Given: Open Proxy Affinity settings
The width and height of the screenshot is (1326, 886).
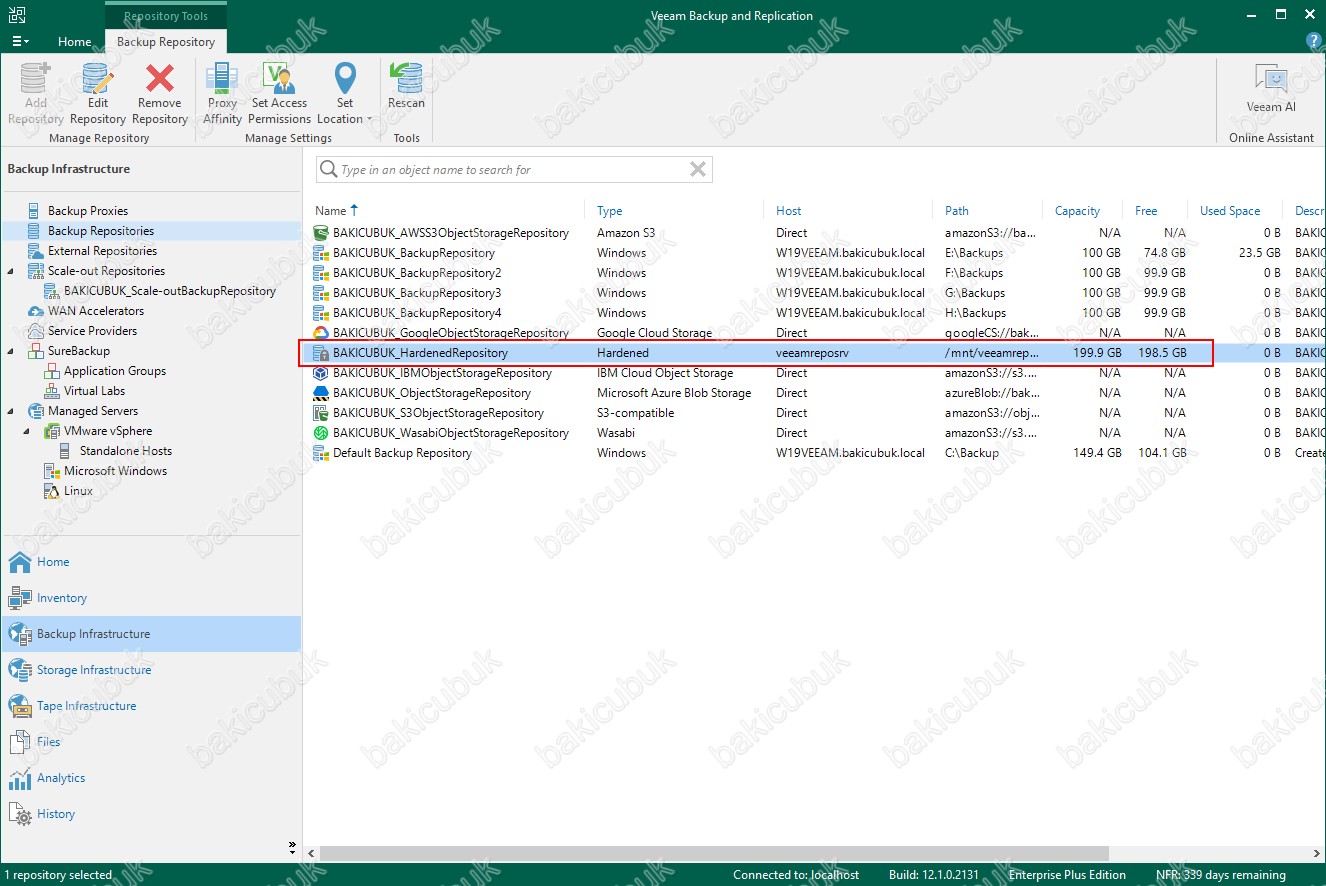Looking at the screenshot, I should tap(222, 93).
